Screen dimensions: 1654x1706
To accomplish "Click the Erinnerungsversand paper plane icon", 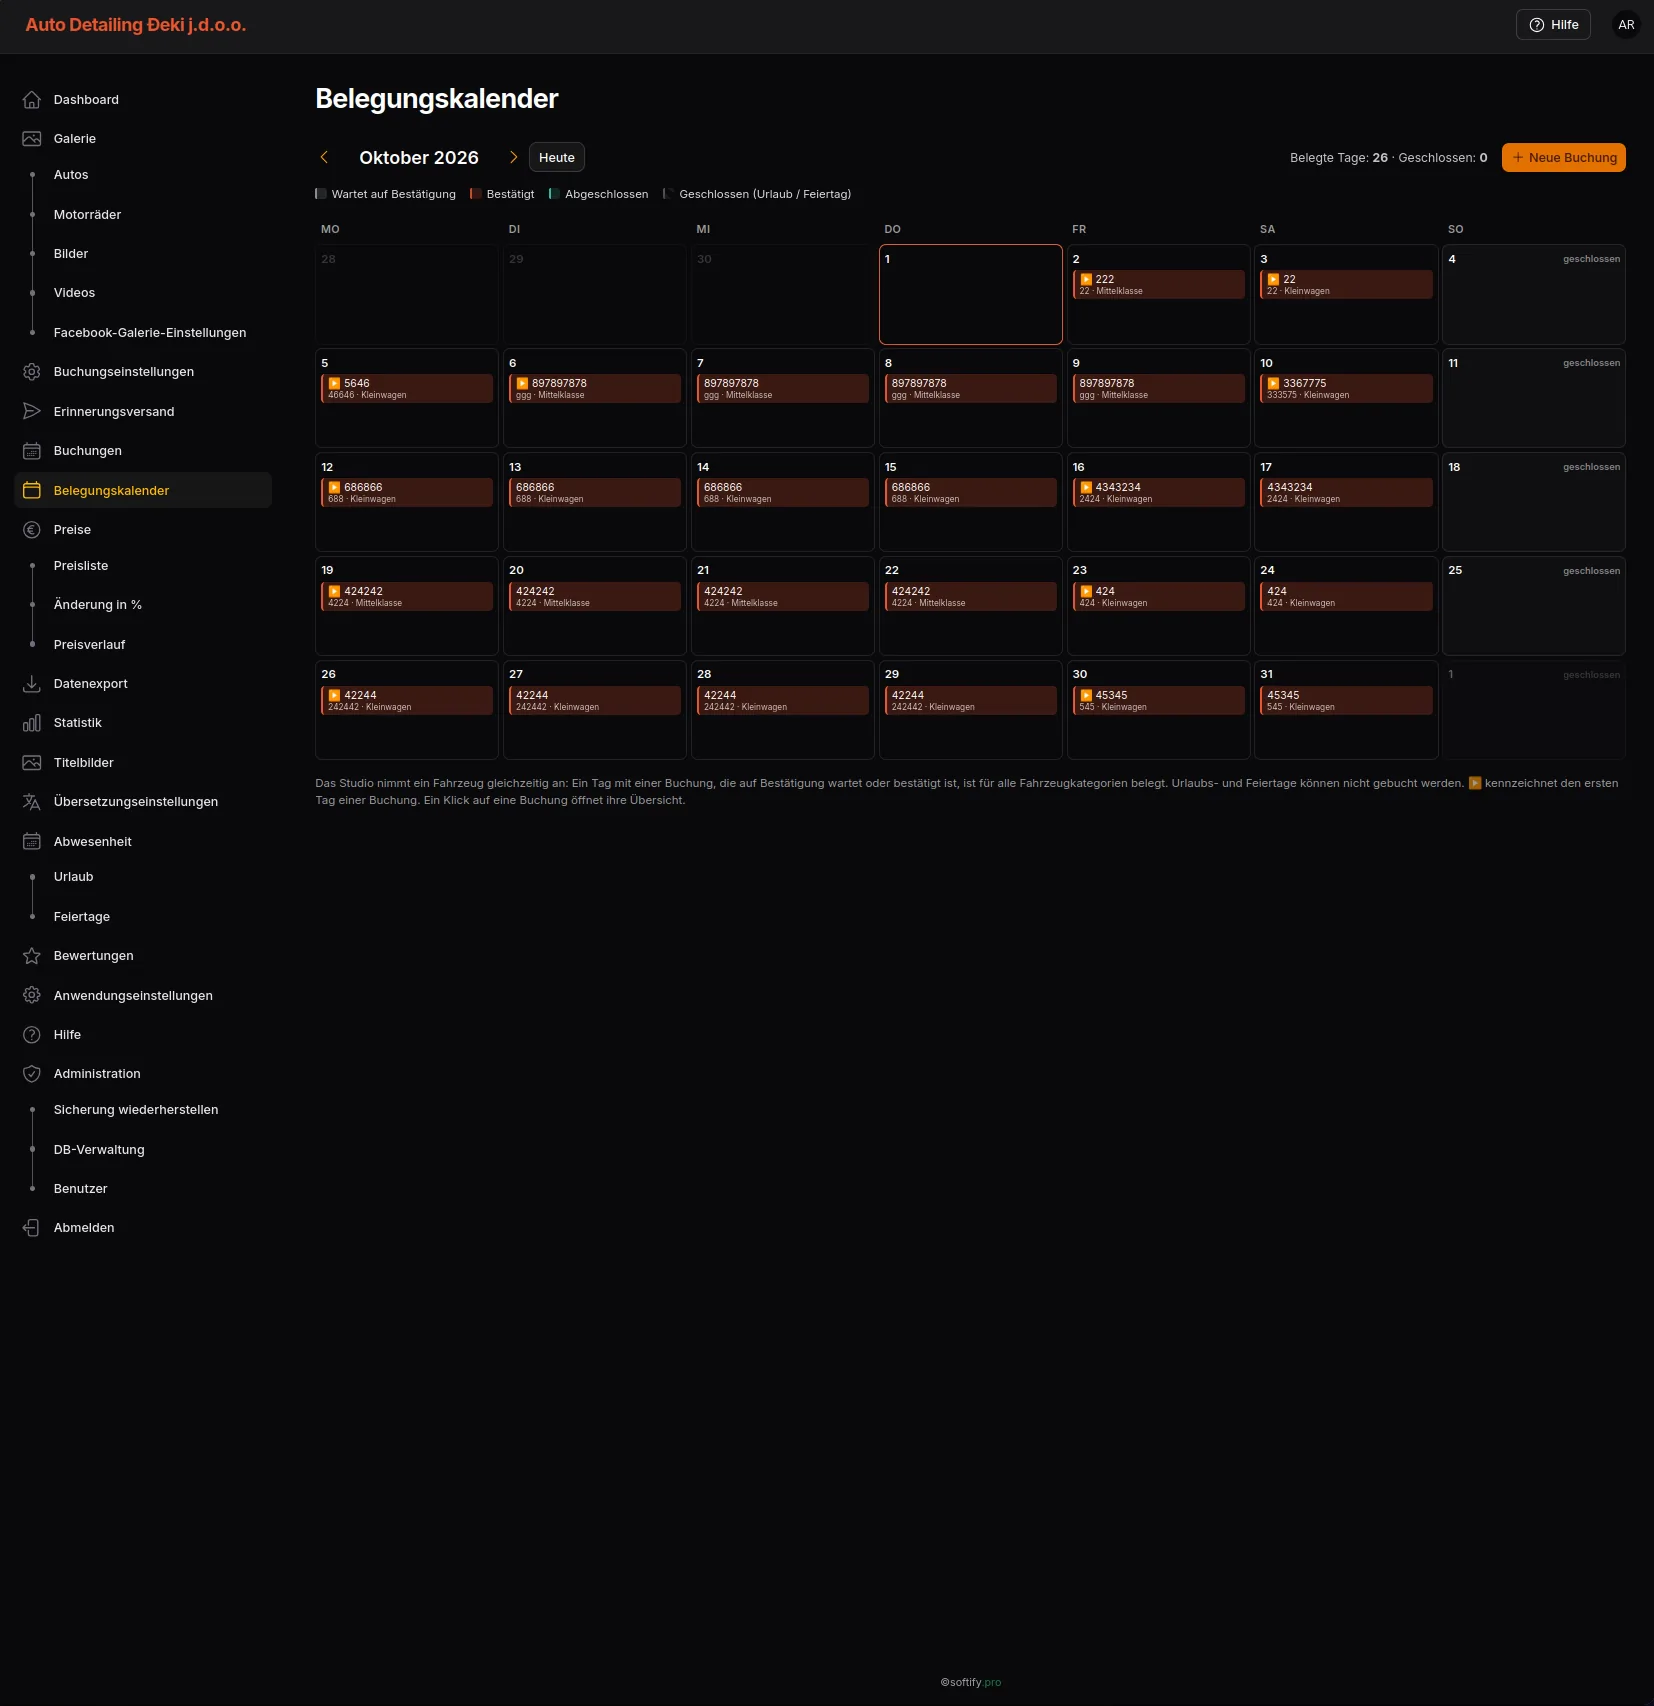I will pyautogui.click(x=32, y=411).
